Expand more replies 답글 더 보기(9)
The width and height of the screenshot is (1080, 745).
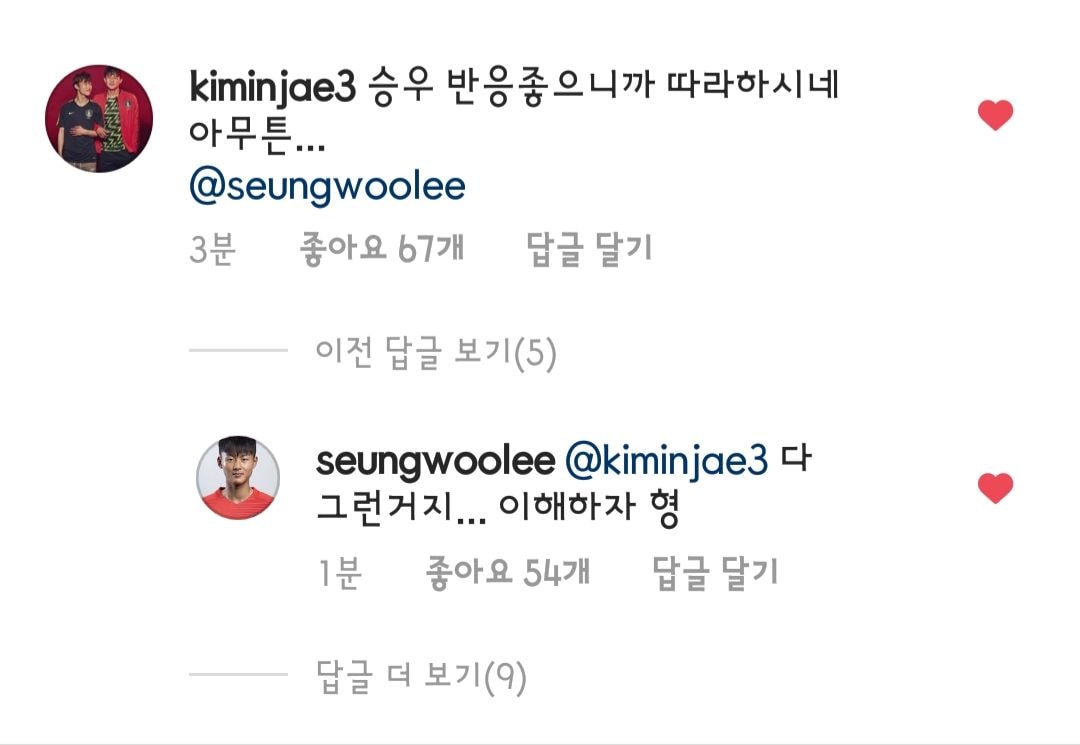[x=422, y=676]
